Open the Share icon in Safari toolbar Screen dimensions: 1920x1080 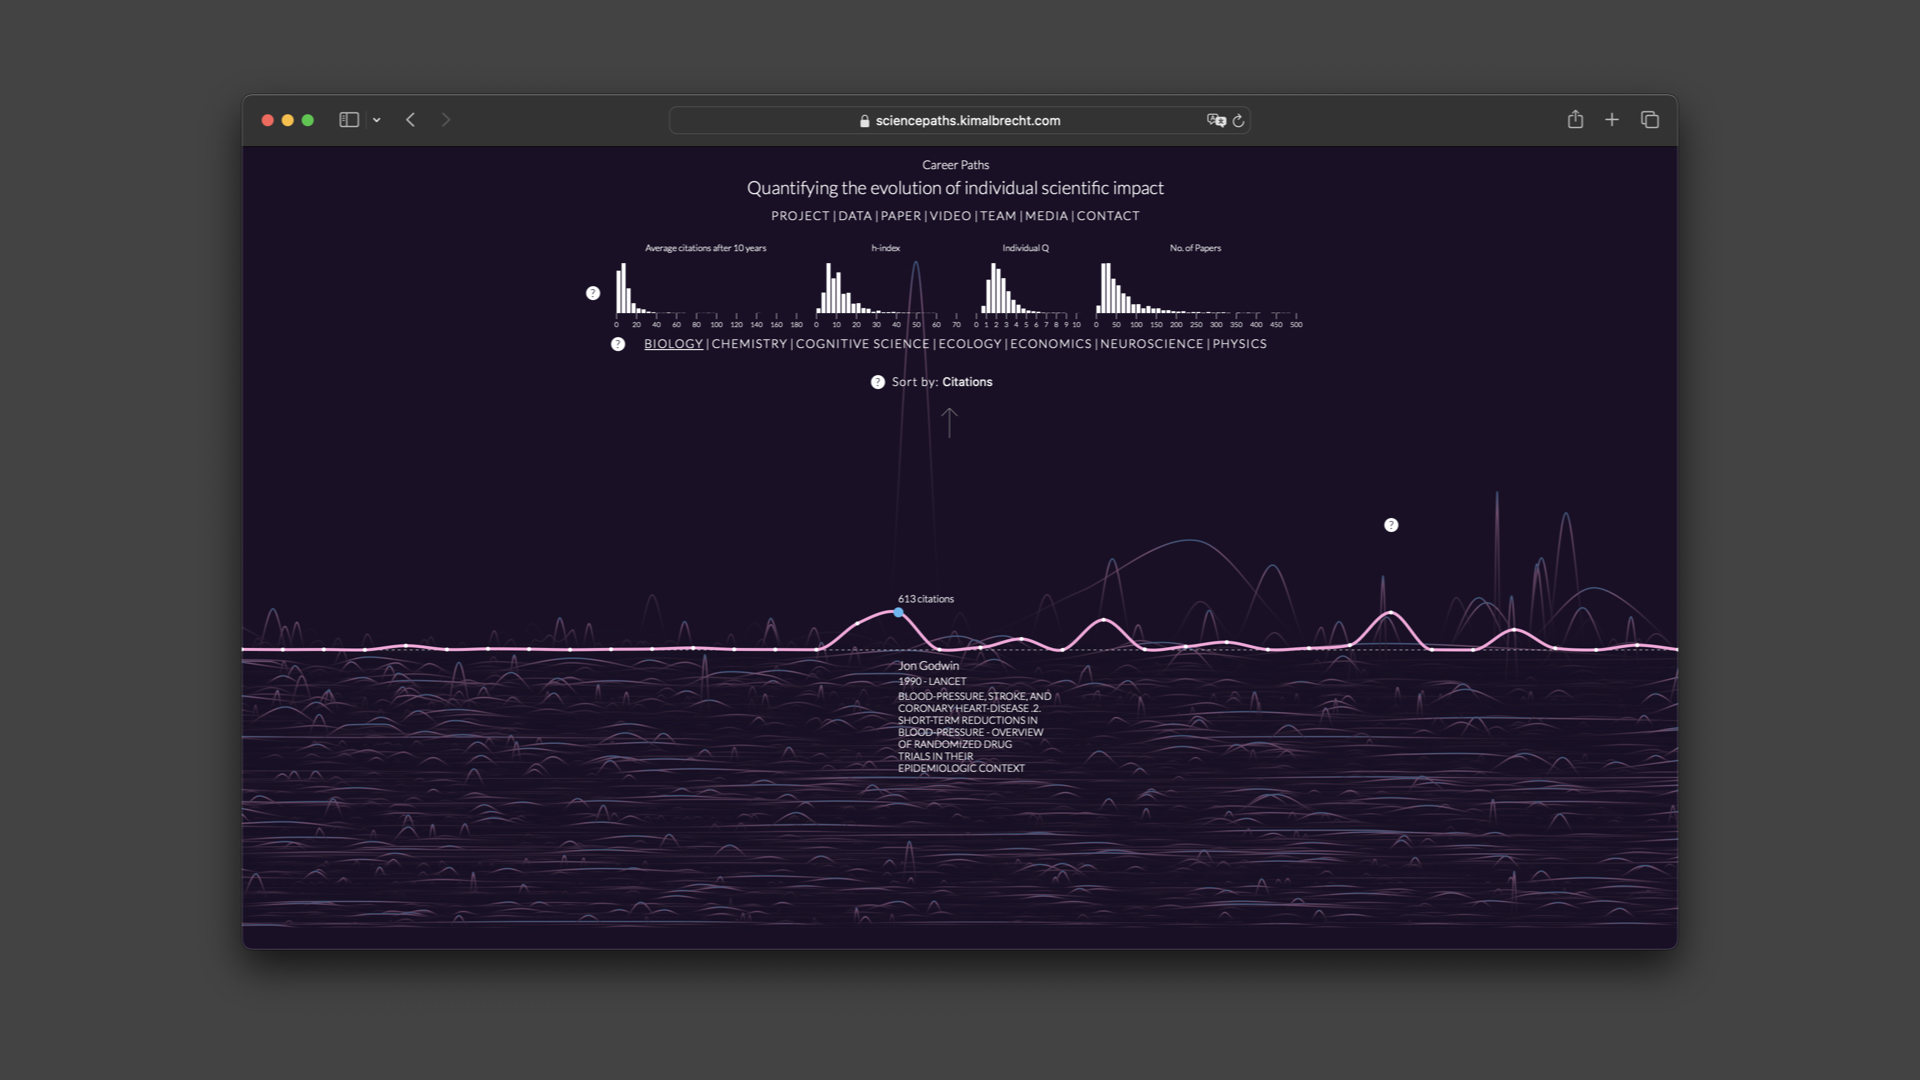[x=1575, y=119]
